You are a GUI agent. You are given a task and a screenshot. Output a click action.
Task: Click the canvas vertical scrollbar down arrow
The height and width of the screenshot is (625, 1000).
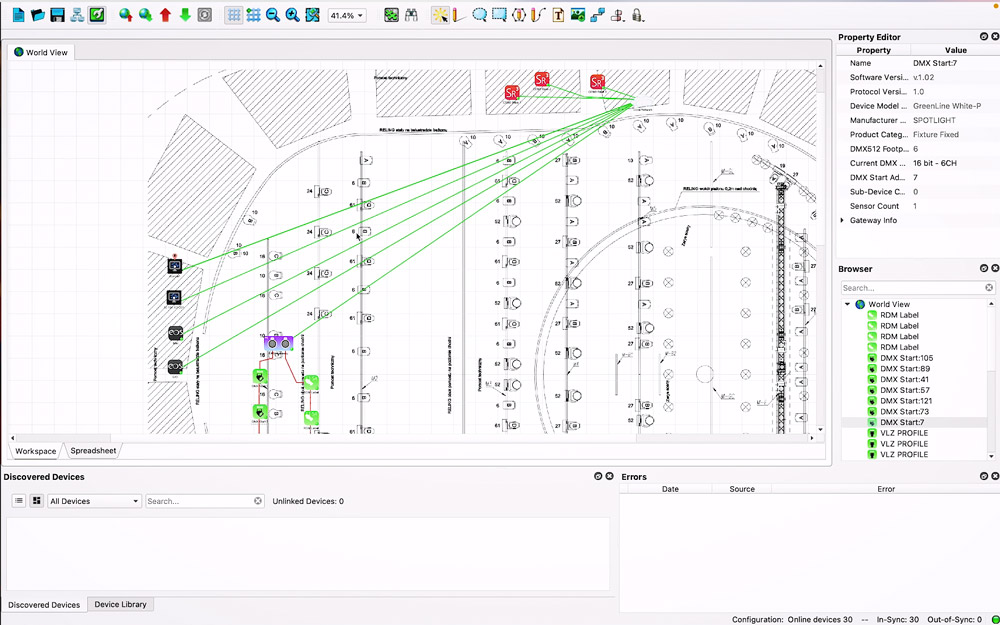coord(821,430)
